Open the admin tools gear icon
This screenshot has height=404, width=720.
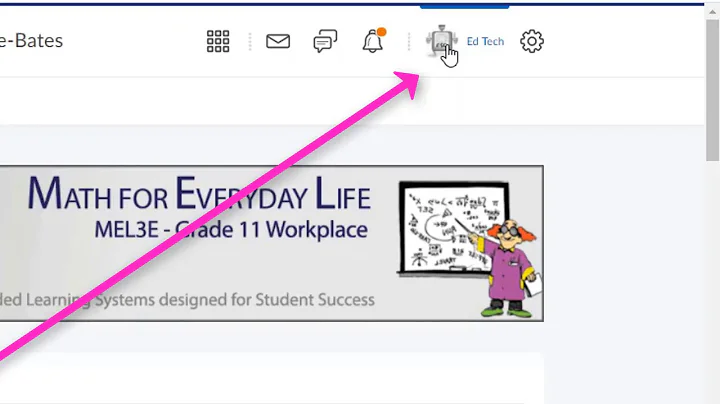click(x=532, y=41)
